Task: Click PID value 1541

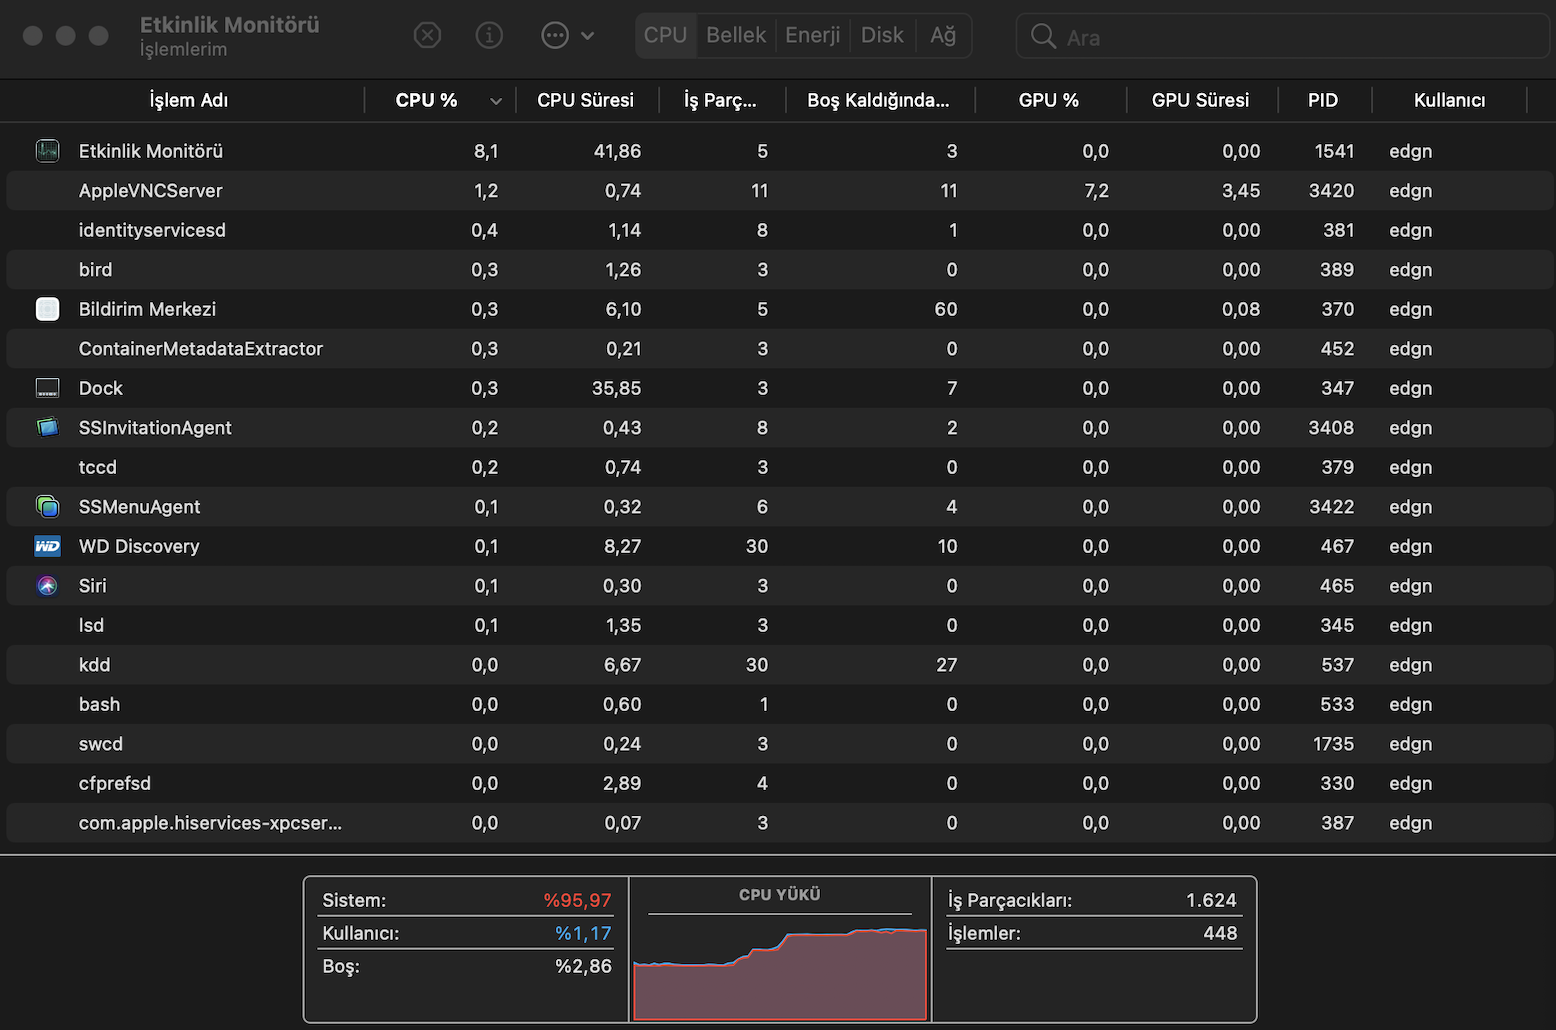Action: click(x=1334, y=151)
